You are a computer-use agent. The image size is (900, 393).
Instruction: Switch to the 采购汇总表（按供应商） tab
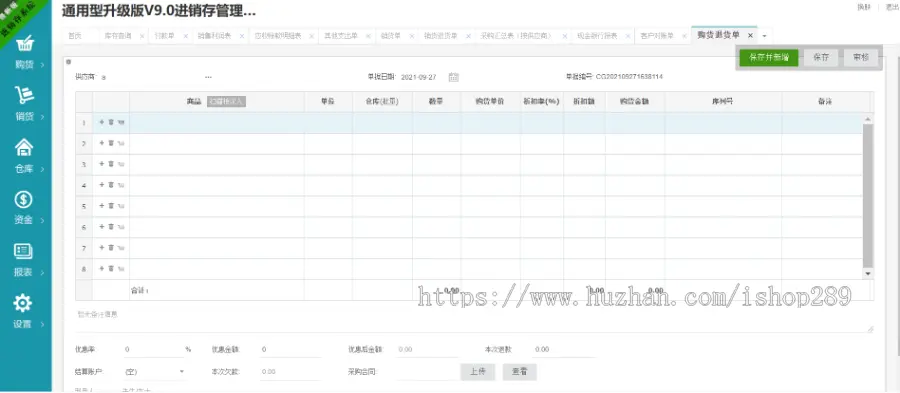(517, 36)
